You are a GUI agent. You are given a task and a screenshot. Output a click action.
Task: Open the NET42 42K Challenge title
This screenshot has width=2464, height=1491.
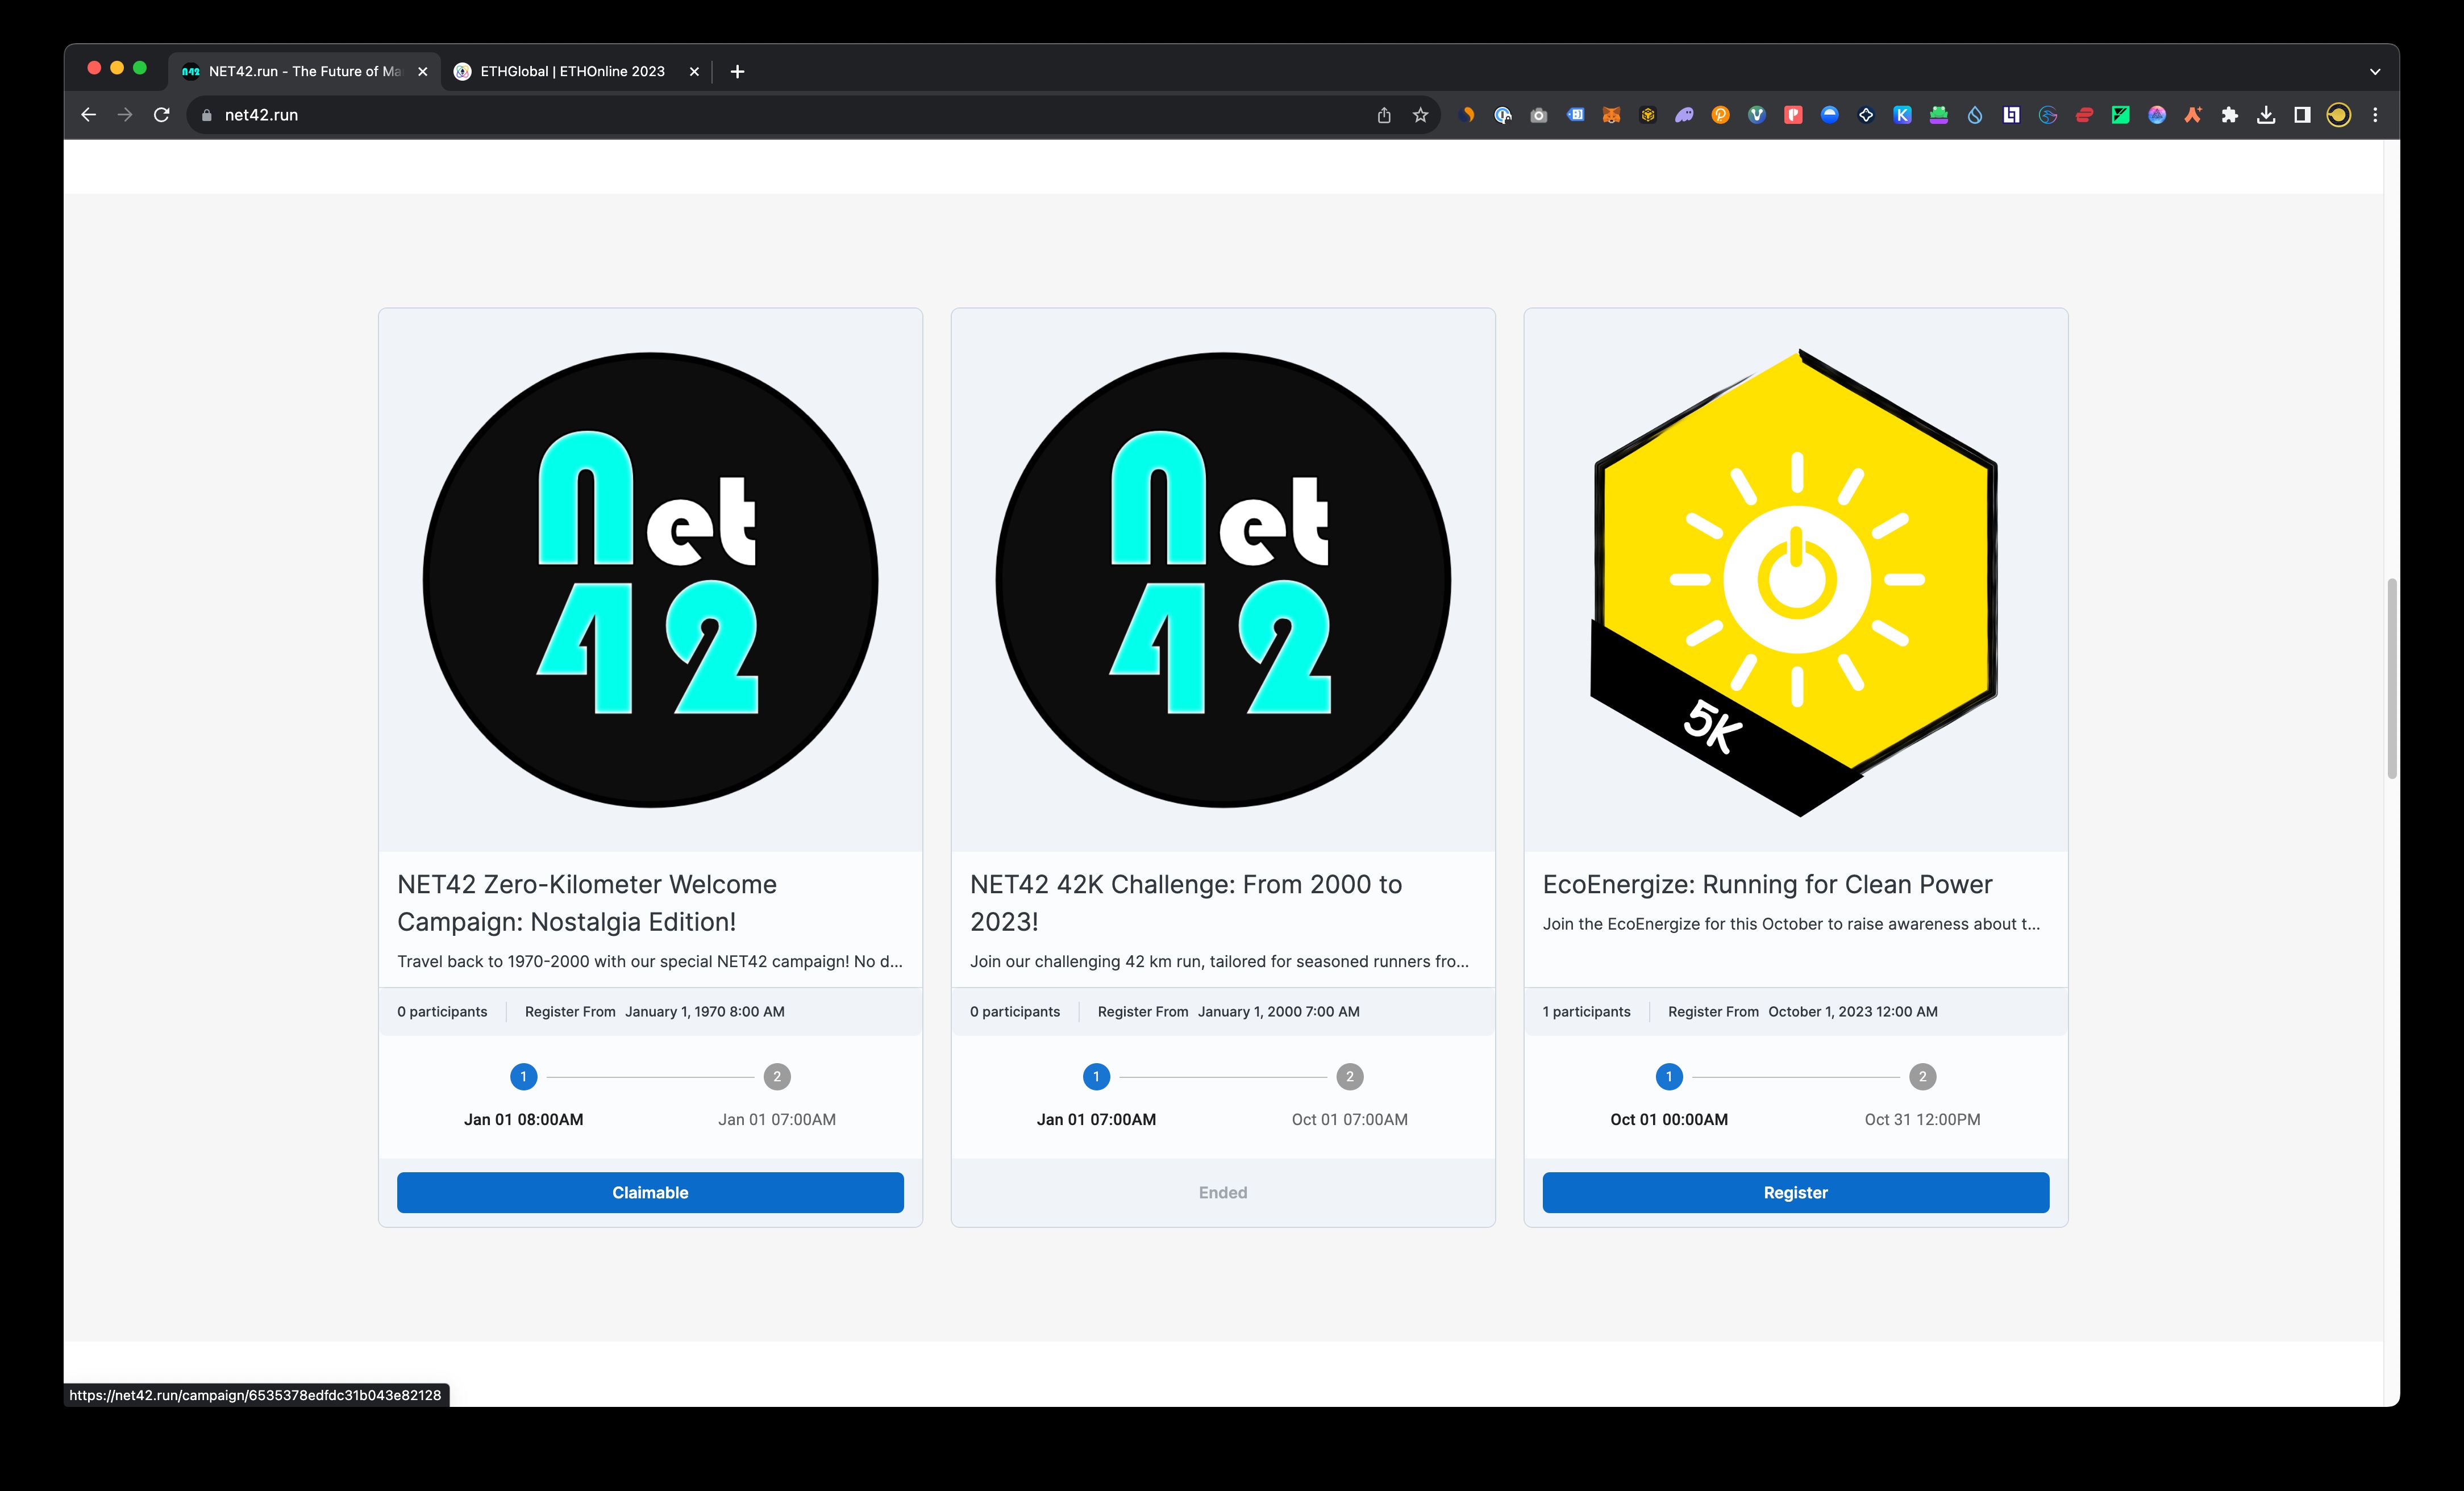click(x=1186, y=903)
